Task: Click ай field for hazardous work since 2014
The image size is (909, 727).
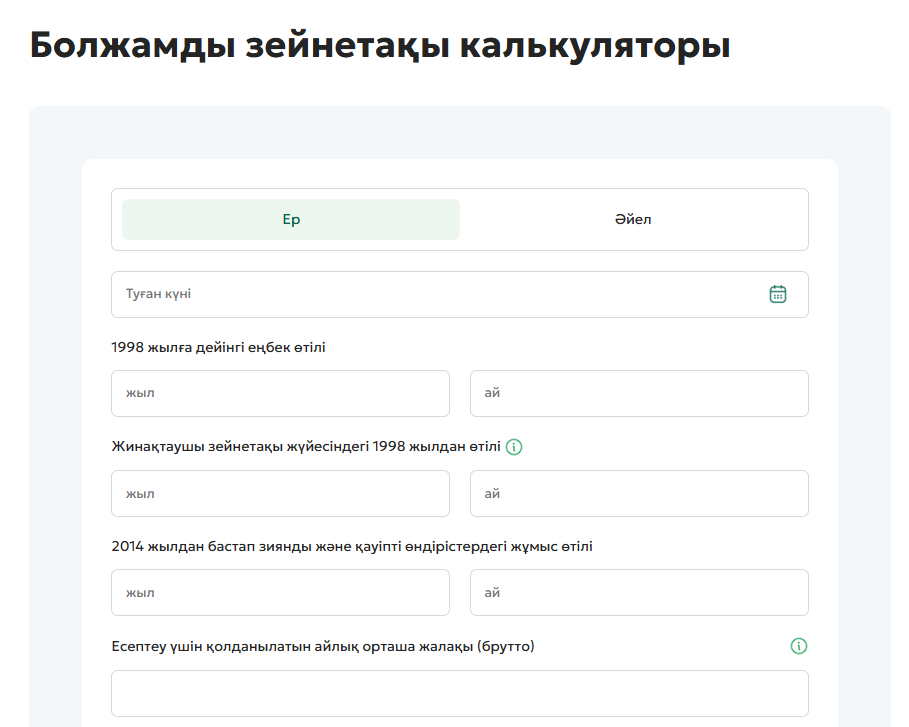Action: [639, 592]
